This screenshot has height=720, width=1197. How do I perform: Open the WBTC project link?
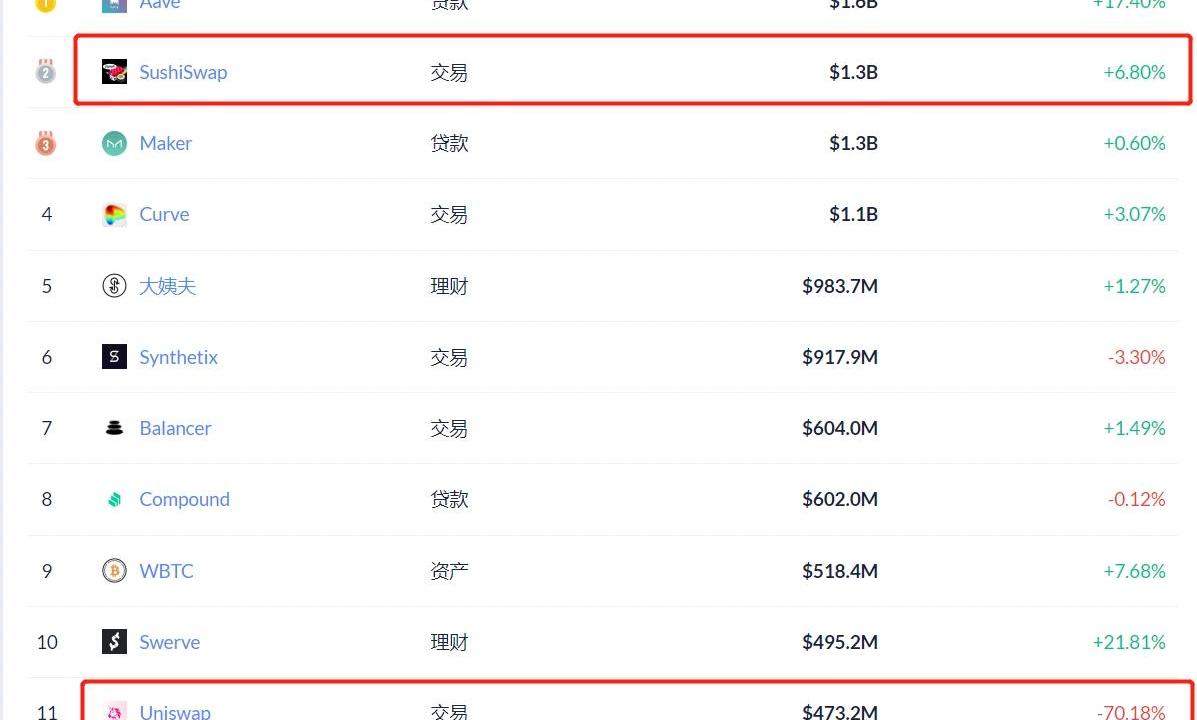[166, 570]
